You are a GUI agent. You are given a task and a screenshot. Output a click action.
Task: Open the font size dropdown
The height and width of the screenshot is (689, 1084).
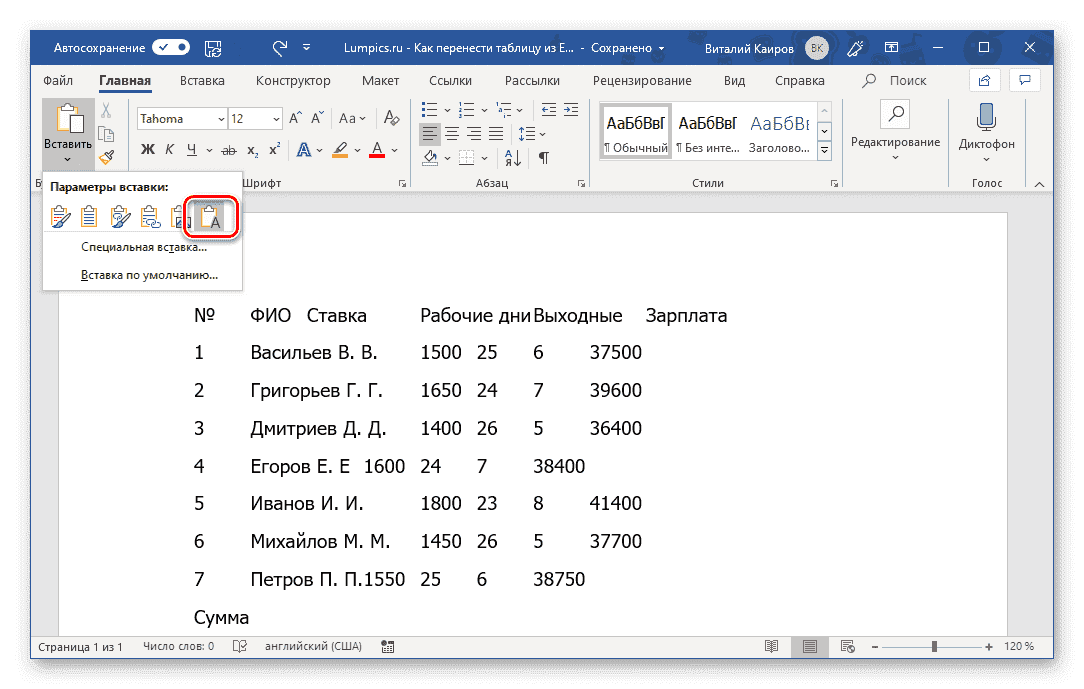click(x=276, y=118)
